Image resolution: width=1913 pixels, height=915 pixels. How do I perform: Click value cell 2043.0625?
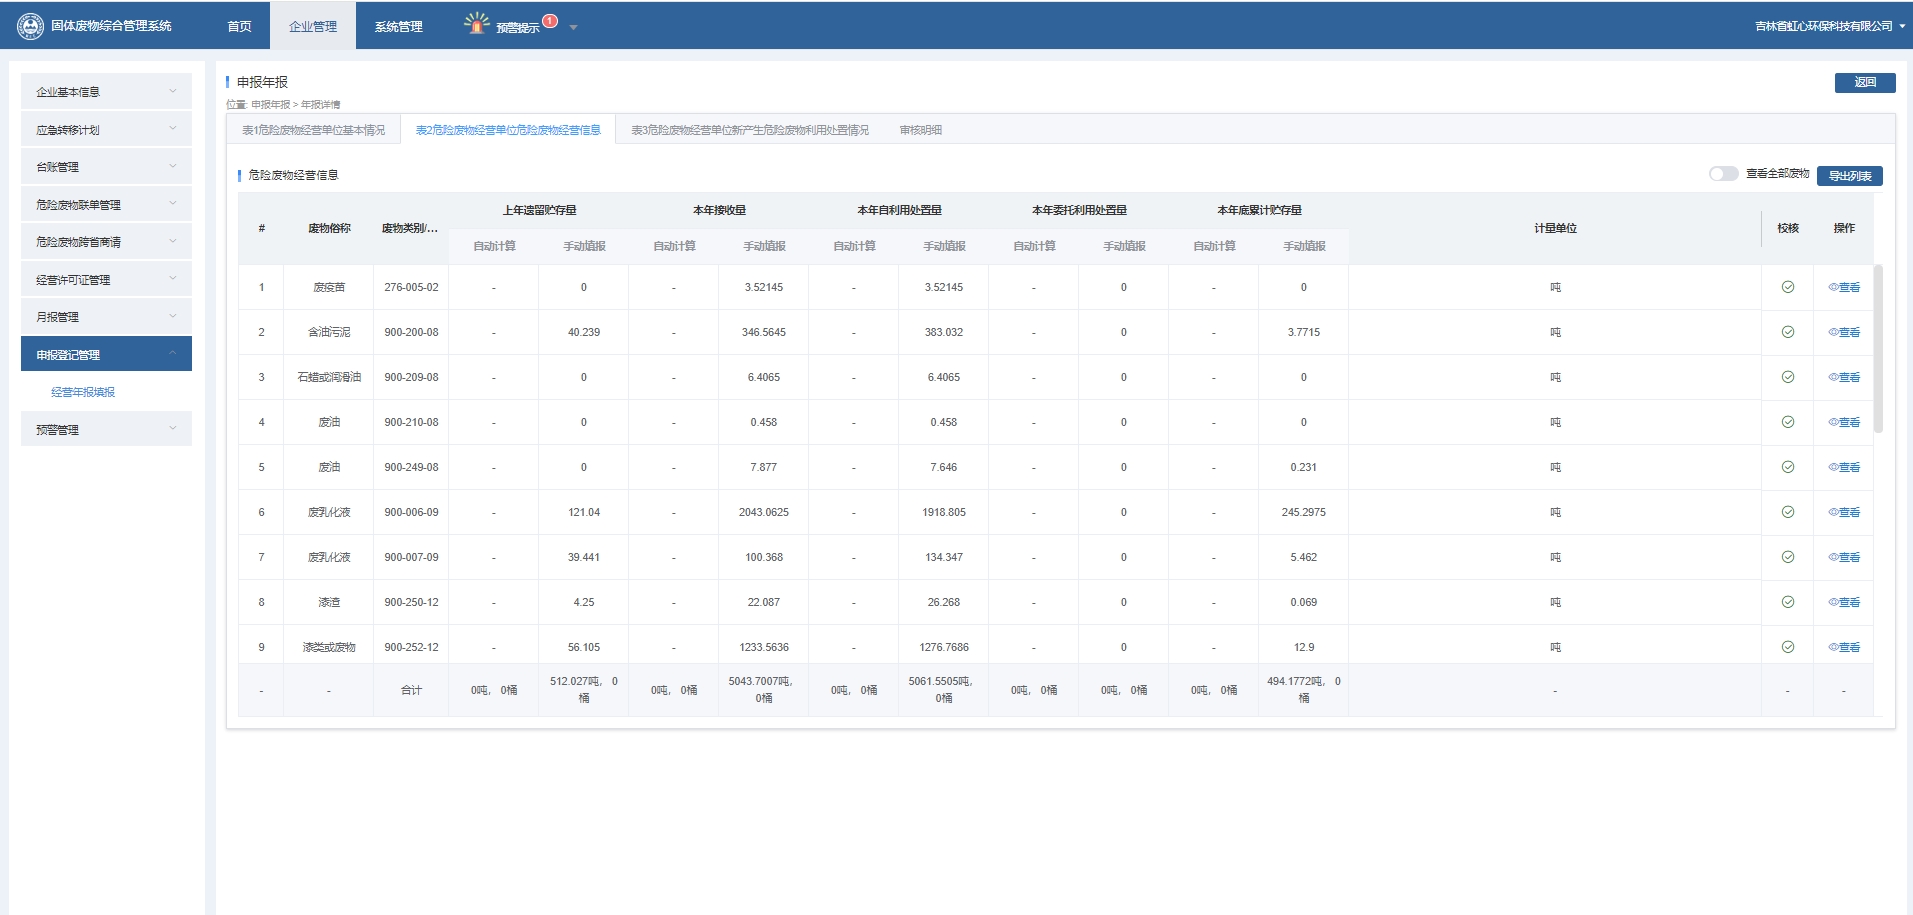pos(764,512)
